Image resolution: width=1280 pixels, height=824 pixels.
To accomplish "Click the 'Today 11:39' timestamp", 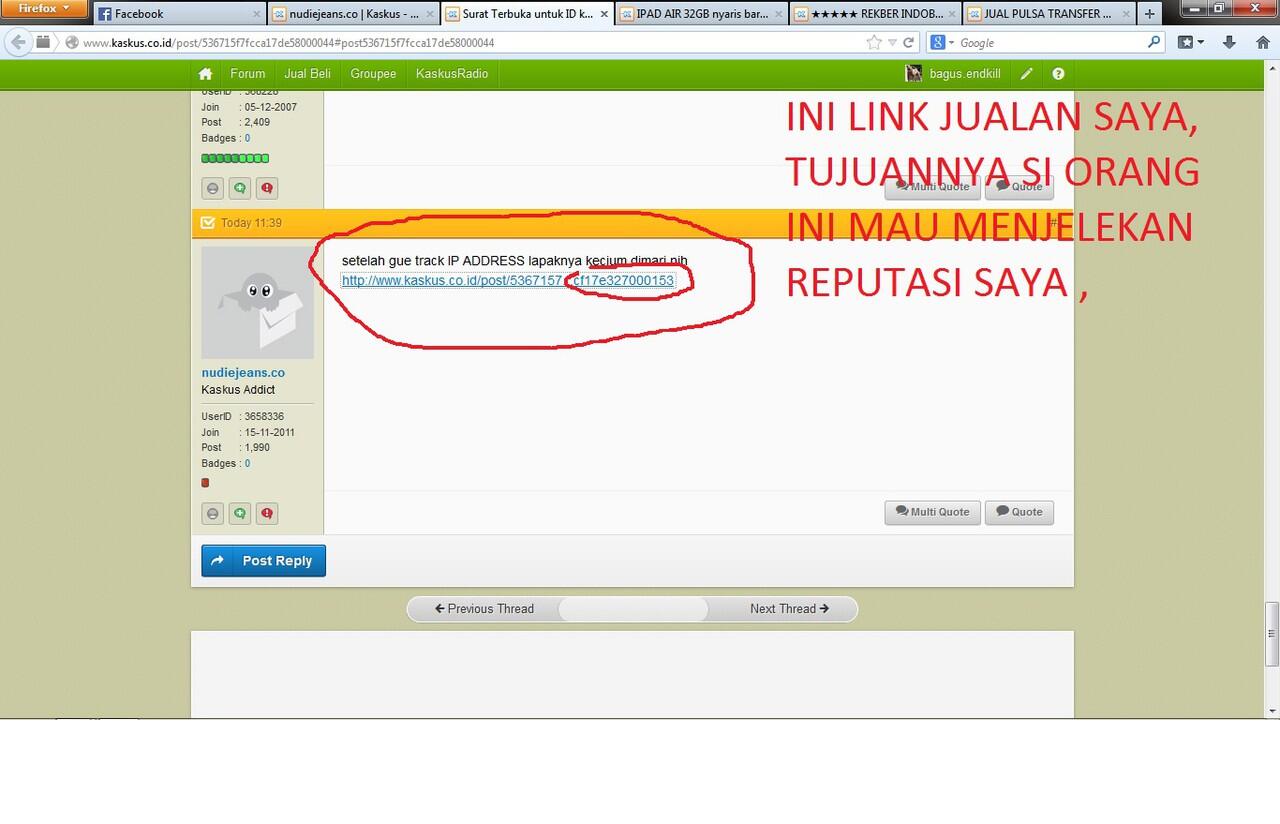I will click(x=251, y=223).
